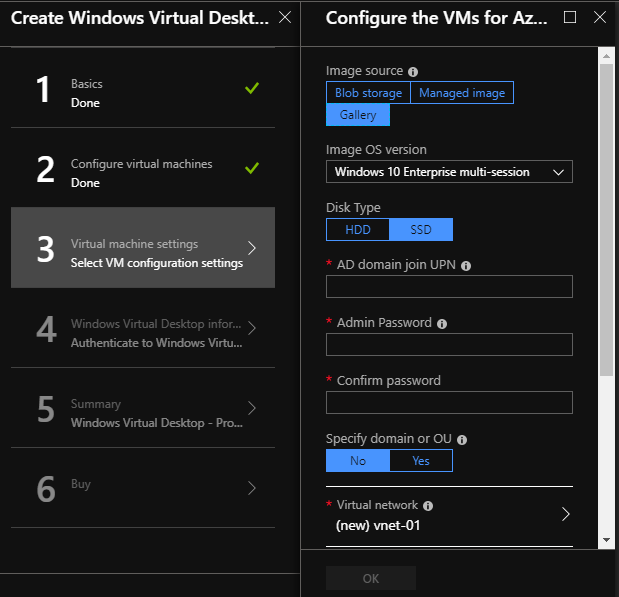Go to step 1 Basics
The height and width of the screenshot is (597, 619).
pyautogui.click(x=142, y=93)
